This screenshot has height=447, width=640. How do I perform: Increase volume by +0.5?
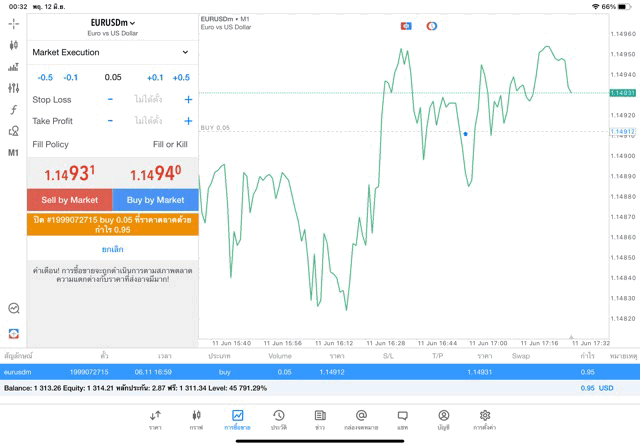click(180, 77)
